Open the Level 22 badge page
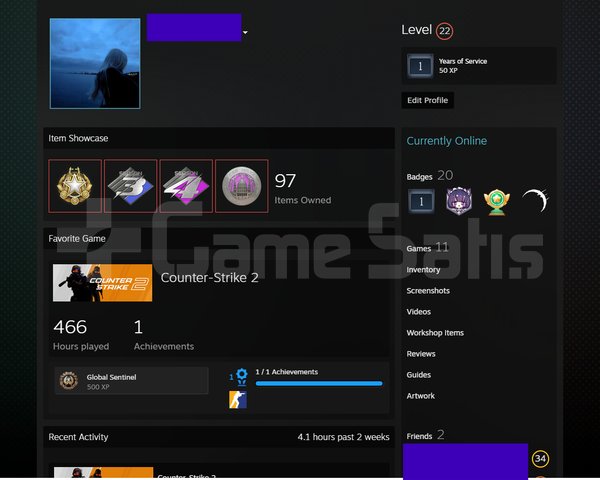 coord(444,31)
